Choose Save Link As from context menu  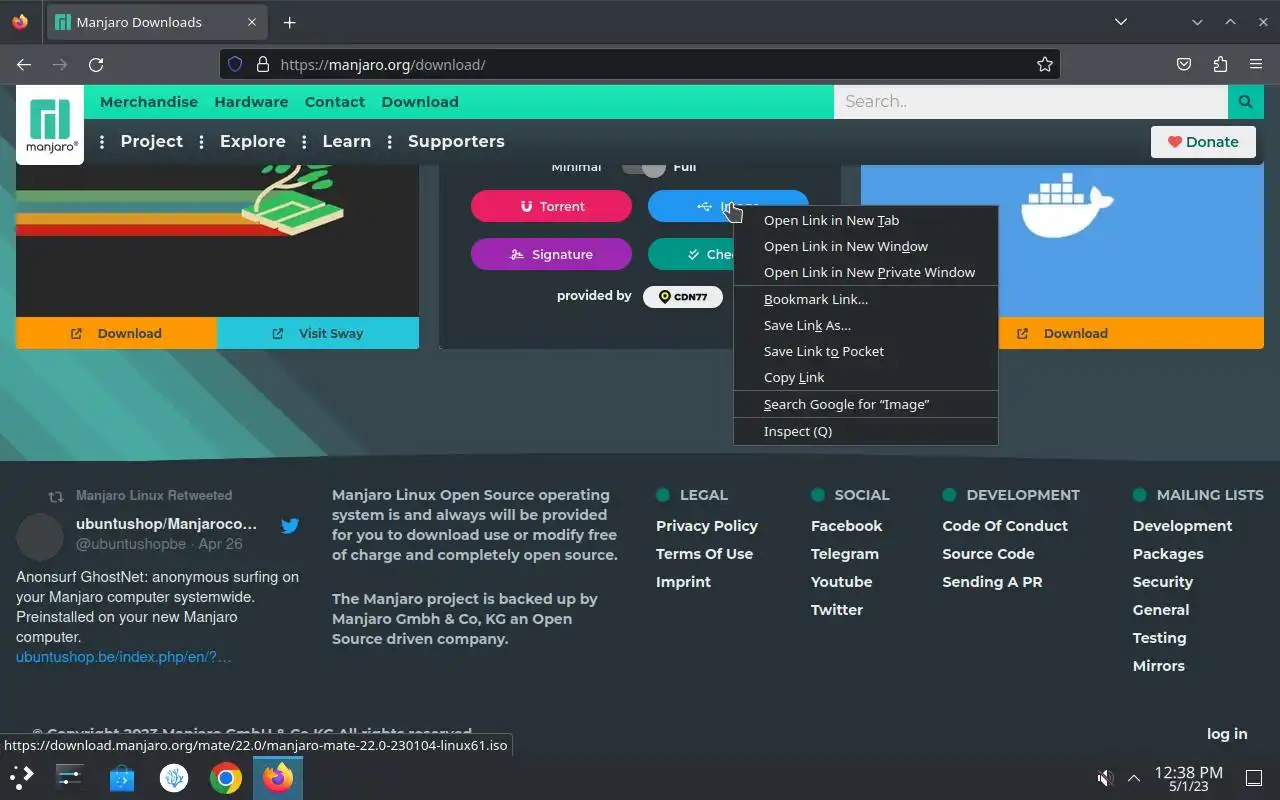tap(866, 325)
